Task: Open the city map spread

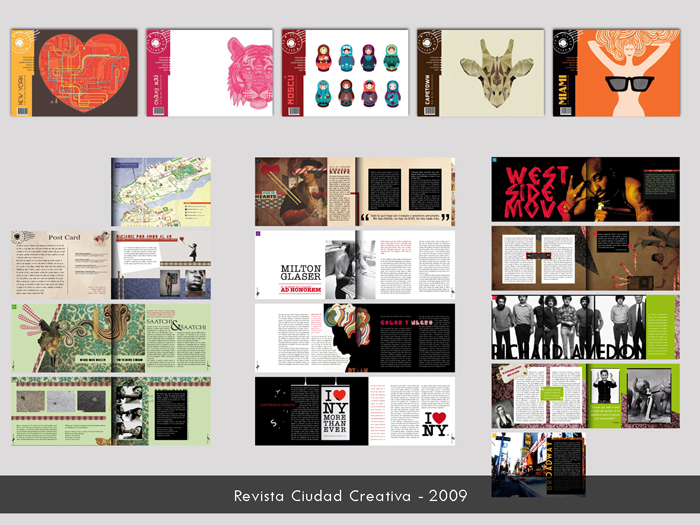Action: pyautogui.click(x=161, y=191)
